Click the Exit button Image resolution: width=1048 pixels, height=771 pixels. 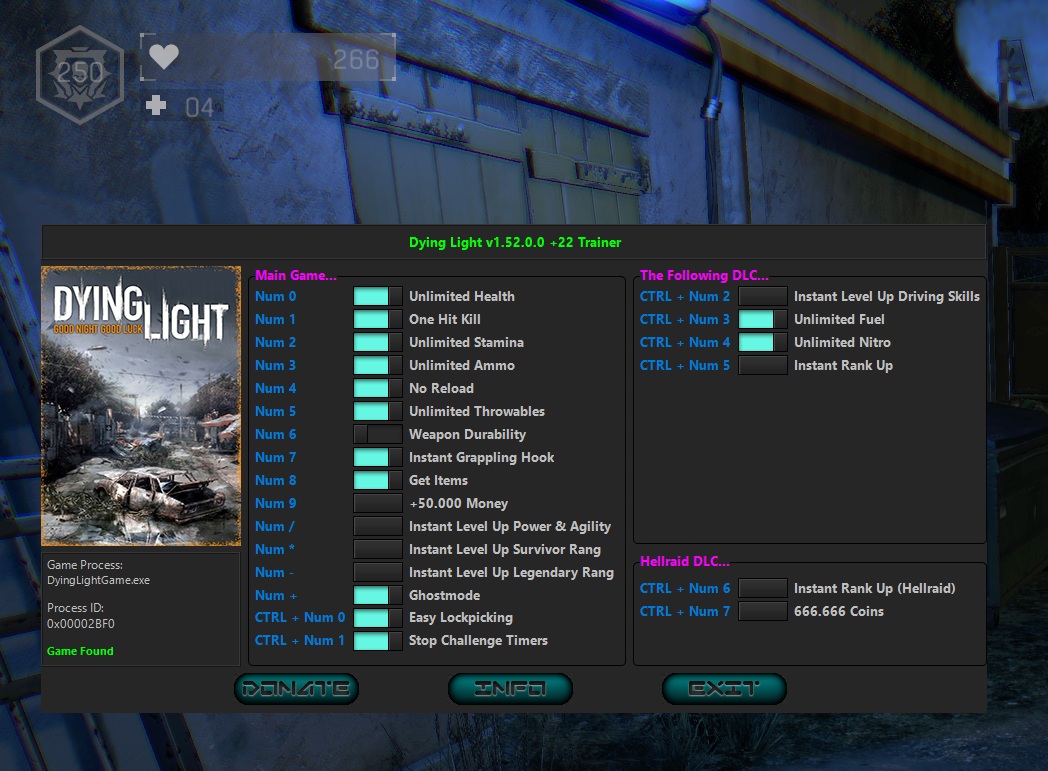(x=724, y=689)
